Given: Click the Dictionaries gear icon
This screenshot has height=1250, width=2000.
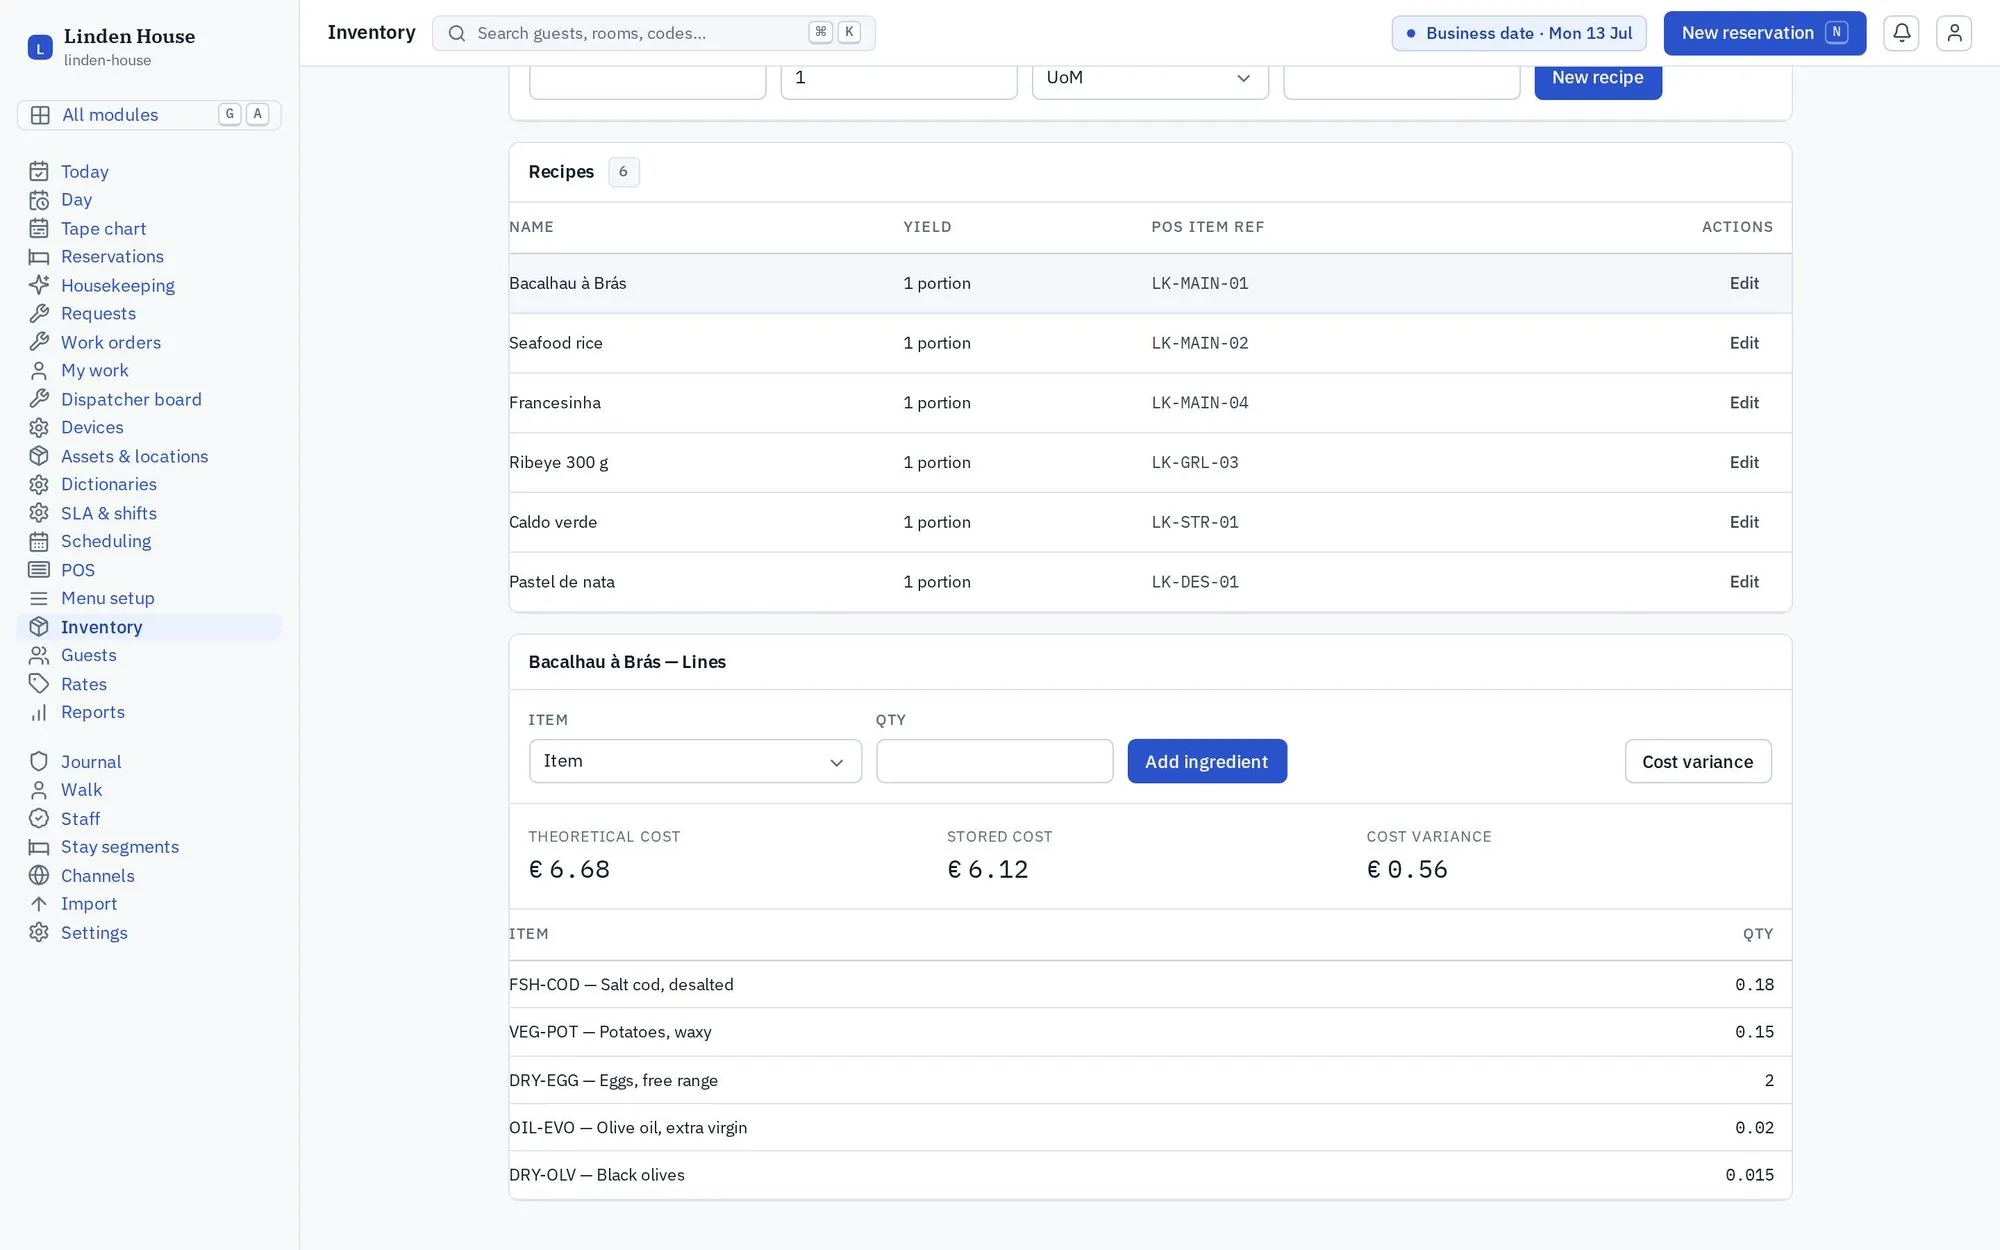Looking at the screenshot, I should point(39,485).
